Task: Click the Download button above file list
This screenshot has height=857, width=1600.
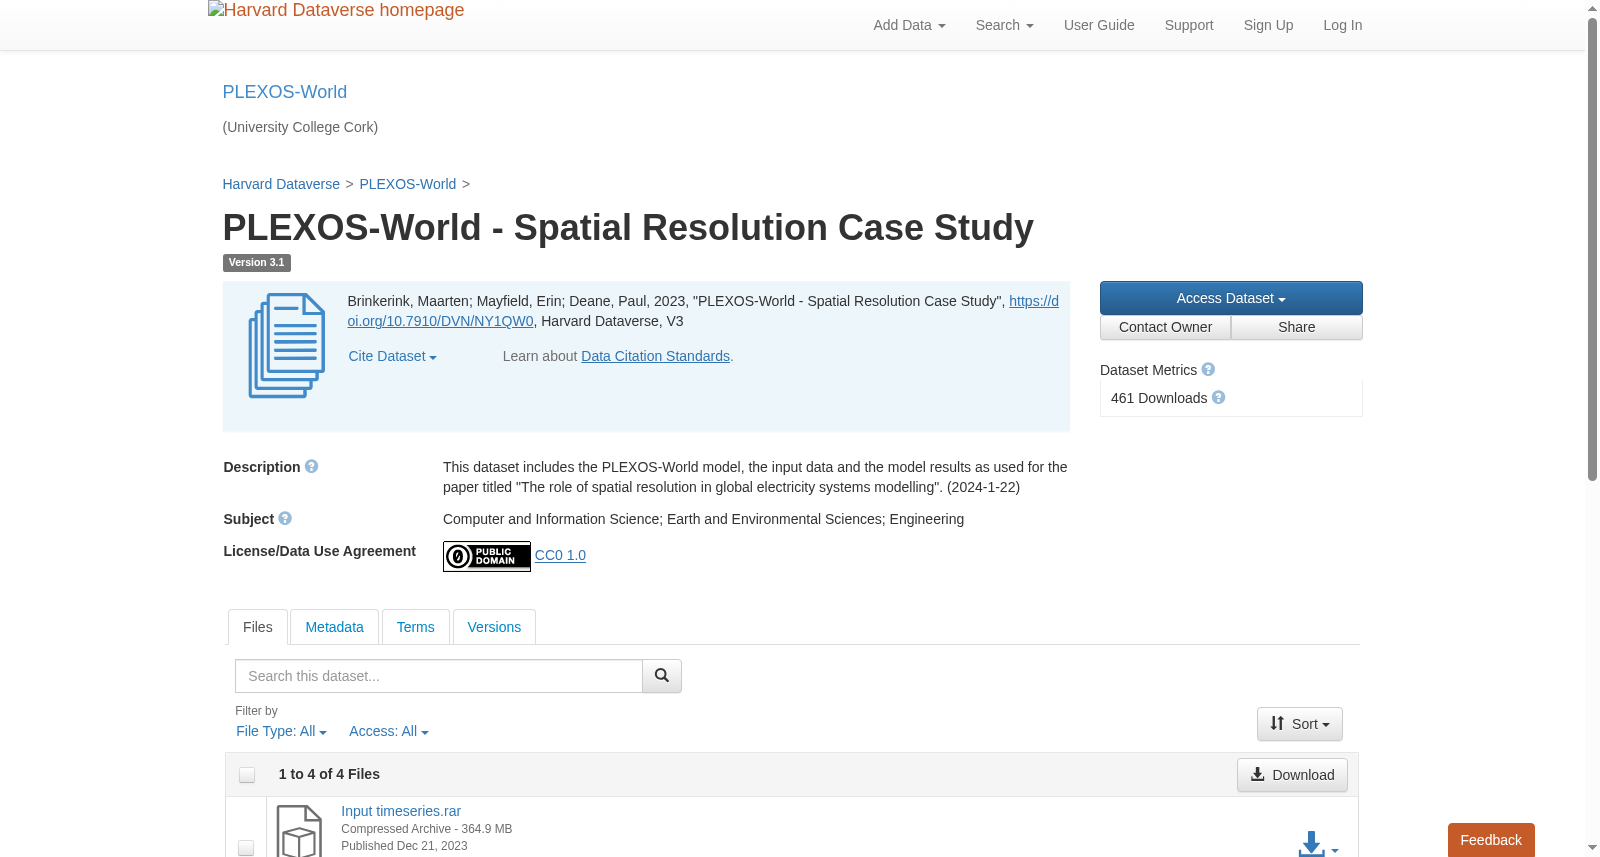Action: click(x=1292, y=775)
